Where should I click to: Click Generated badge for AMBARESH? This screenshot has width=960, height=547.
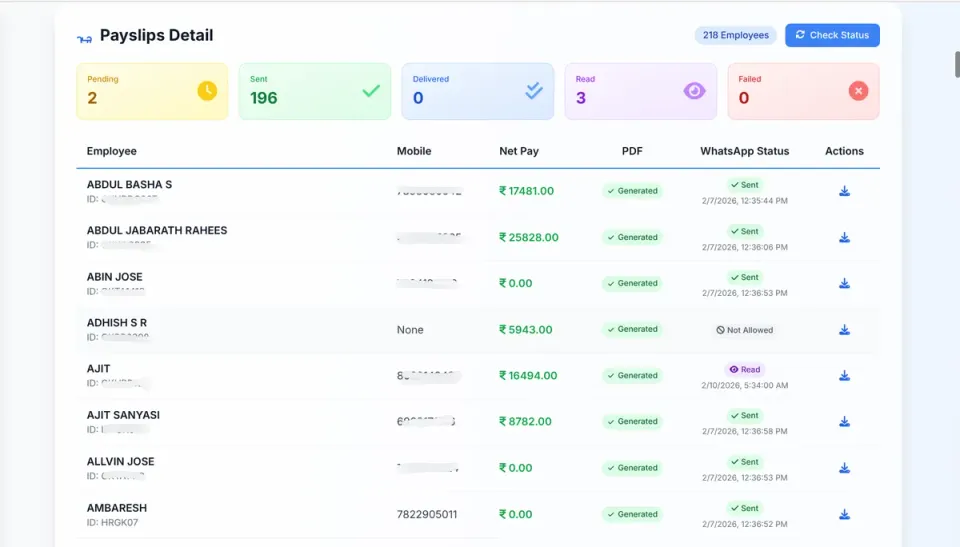pyautogui.click(x=632, y=514)
